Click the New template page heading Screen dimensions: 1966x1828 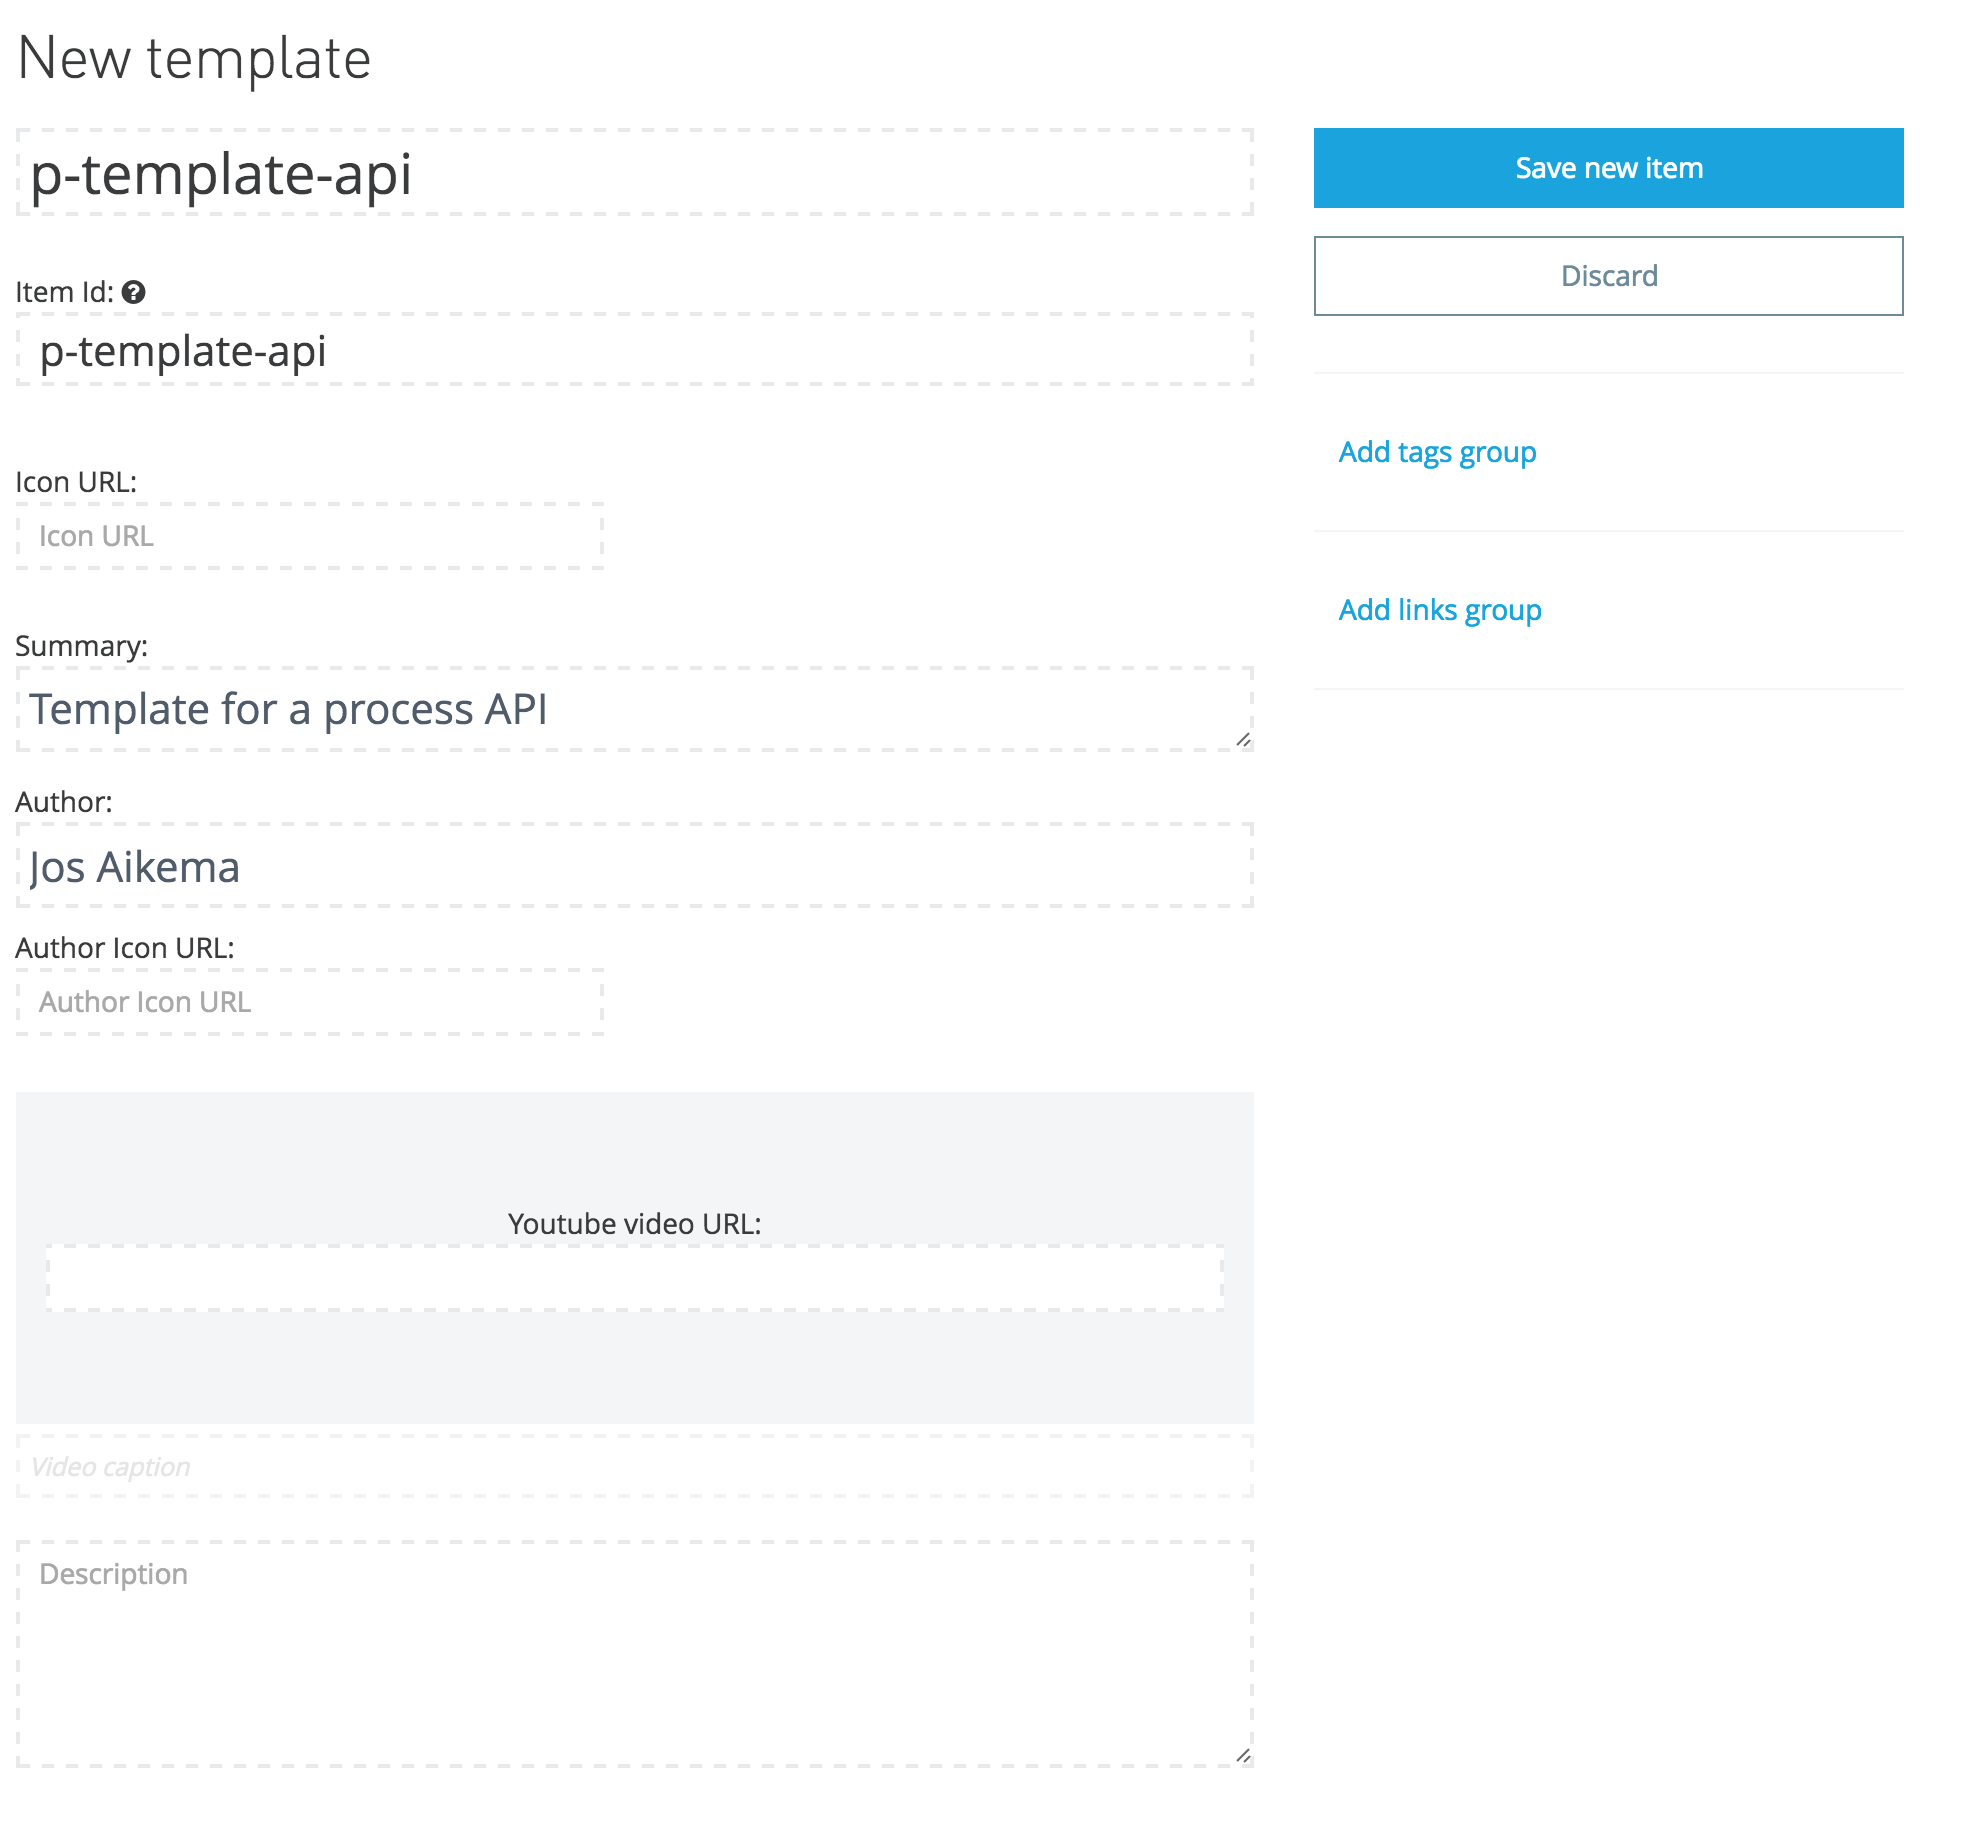click(x=194, y=58)
